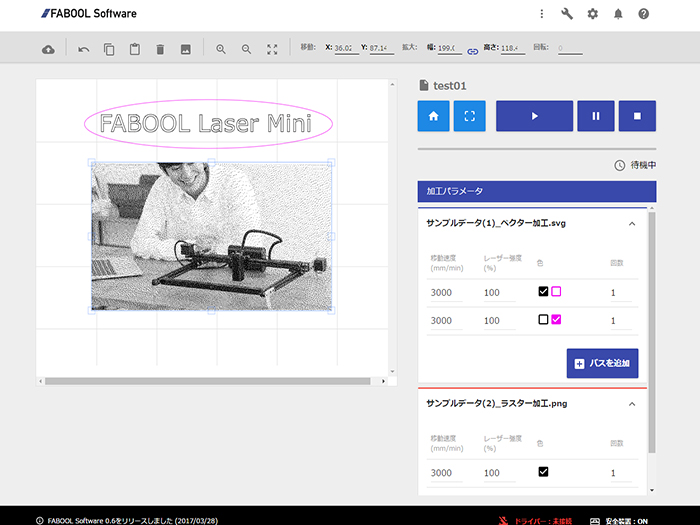Image resolution: width=700 pixels, height=525 pixels.
Task: Click the 安全装置 : ON status text
Action: [626, 521]
